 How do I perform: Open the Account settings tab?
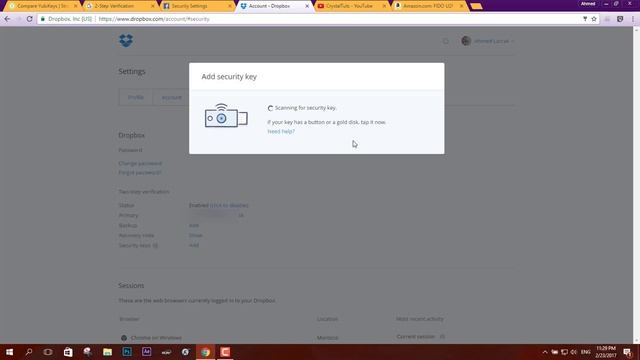tap(171, 97)
